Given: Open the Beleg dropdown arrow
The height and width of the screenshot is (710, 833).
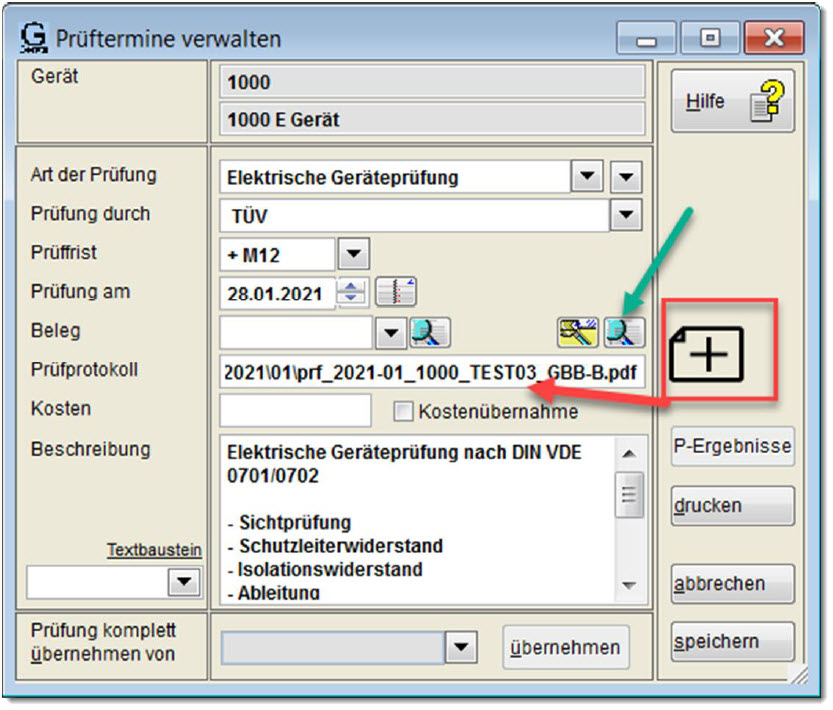Looking at the screenshot, I should (x=391, y=332).
